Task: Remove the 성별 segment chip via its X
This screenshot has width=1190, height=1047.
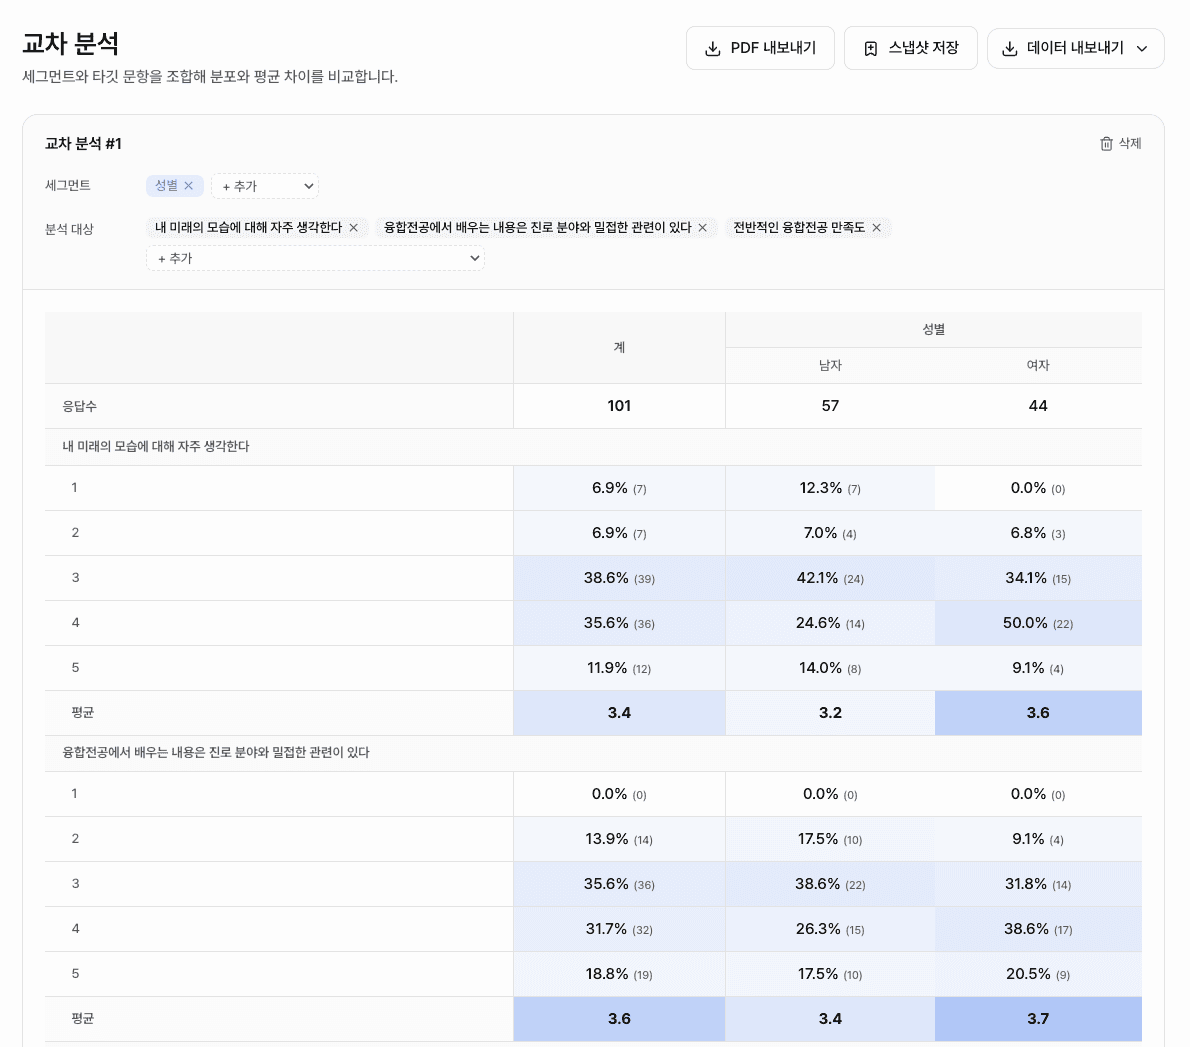Action: click(188, 186)
